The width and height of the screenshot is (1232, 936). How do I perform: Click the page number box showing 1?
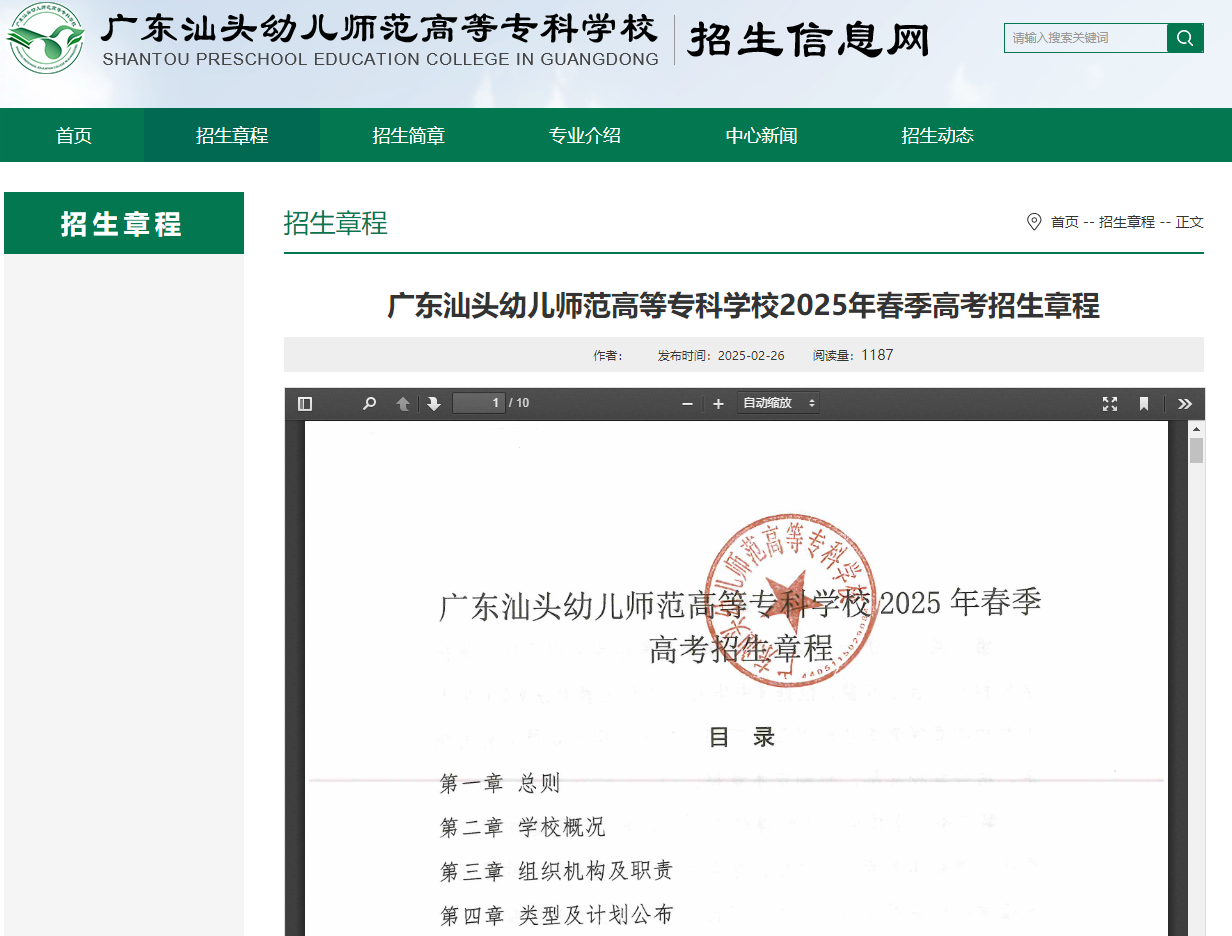[481, 402]
